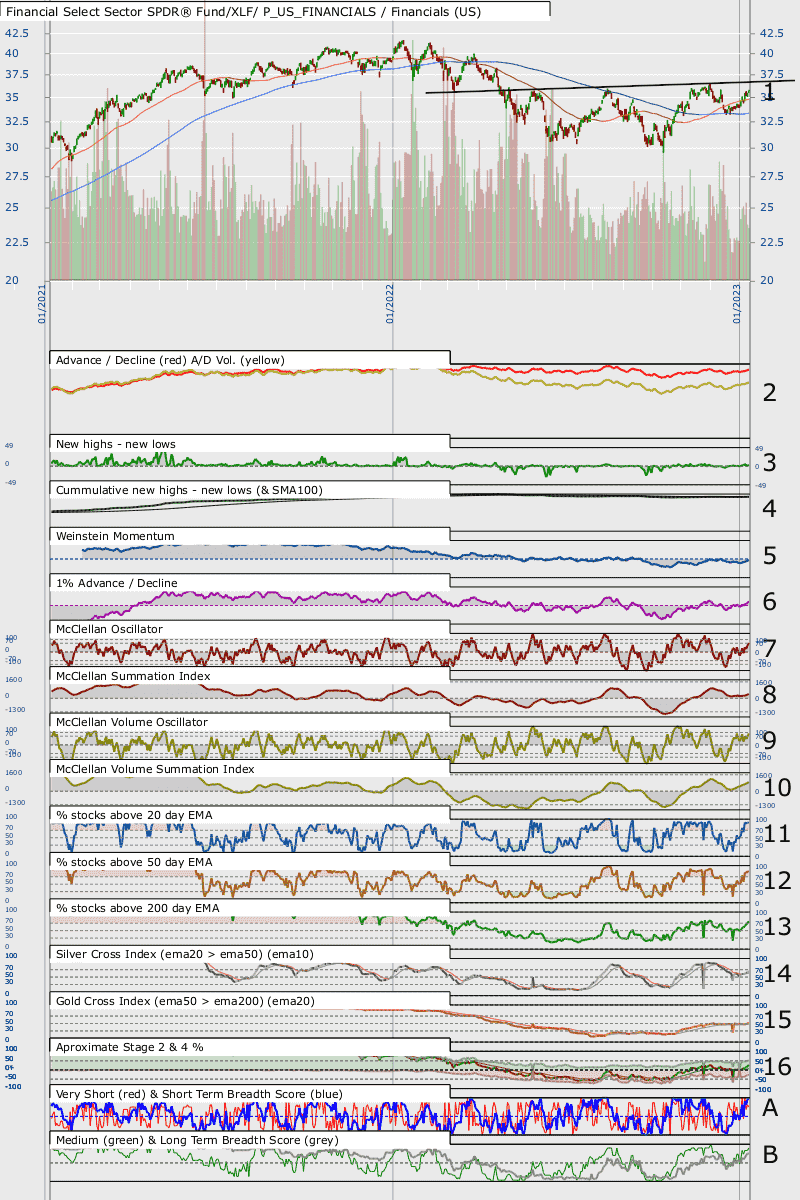Select the McClellan Volume Summation Index label
Image resolution: width=800 pixels, height=1200 pixels.
pos(155,769)
